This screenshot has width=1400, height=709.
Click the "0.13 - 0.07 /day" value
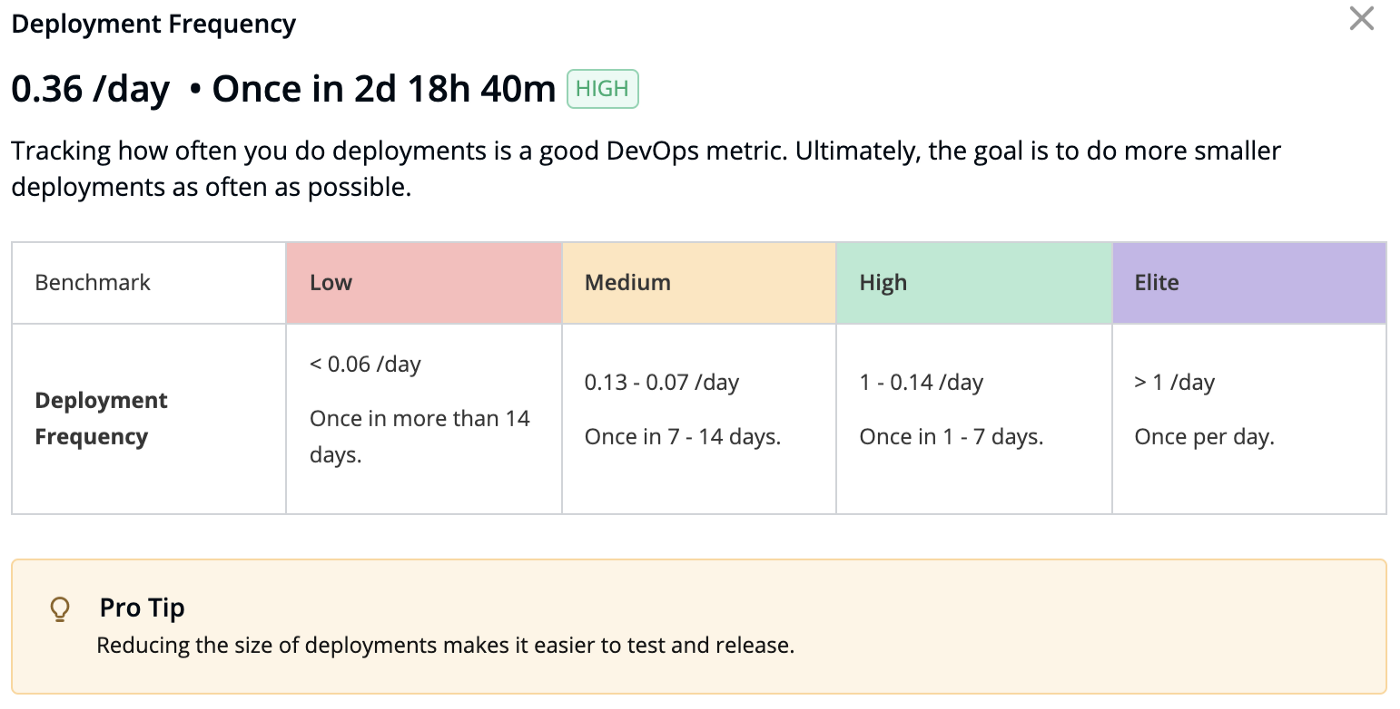[x=661, y=382]
